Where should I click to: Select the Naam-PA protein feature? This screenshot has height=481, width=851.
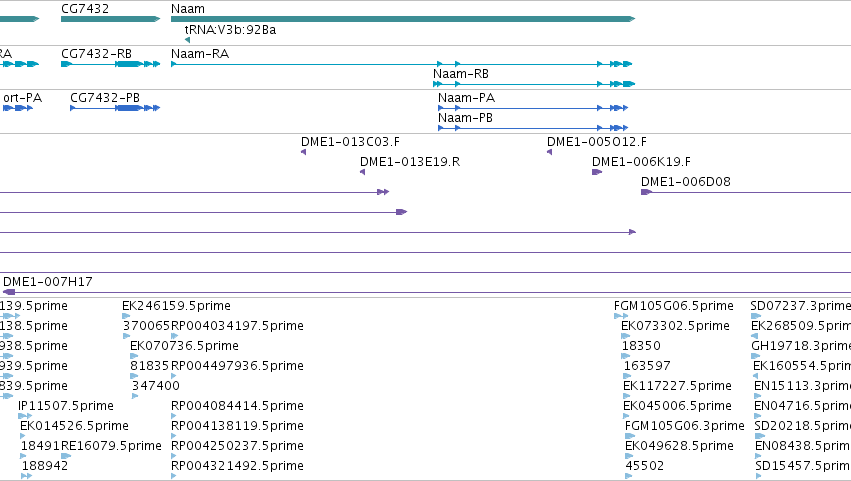(x=533, y=108)
